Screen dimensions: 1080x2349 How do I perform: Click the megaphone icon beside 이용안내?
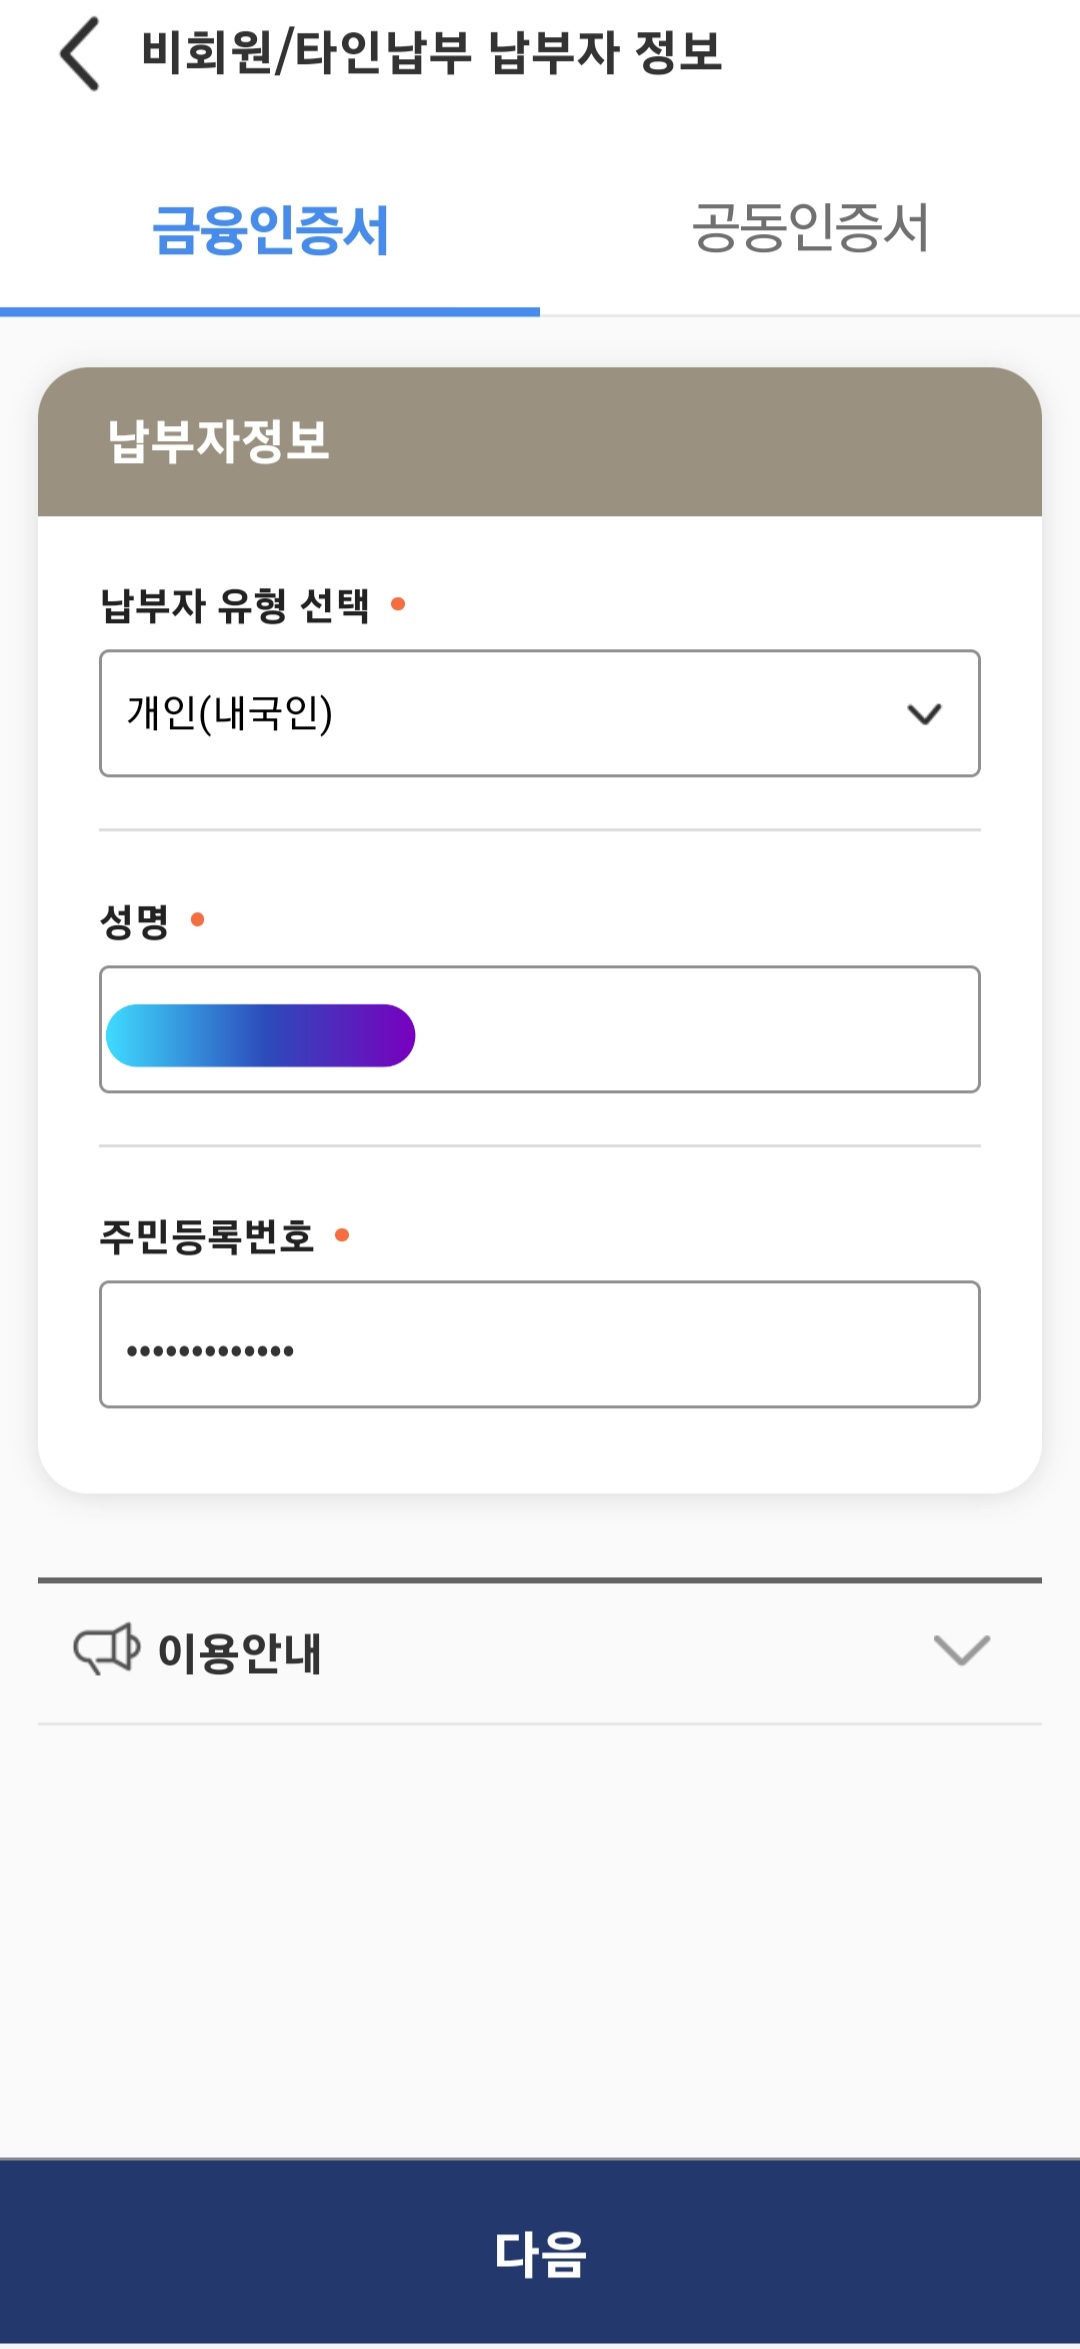tap(107, 1649)
